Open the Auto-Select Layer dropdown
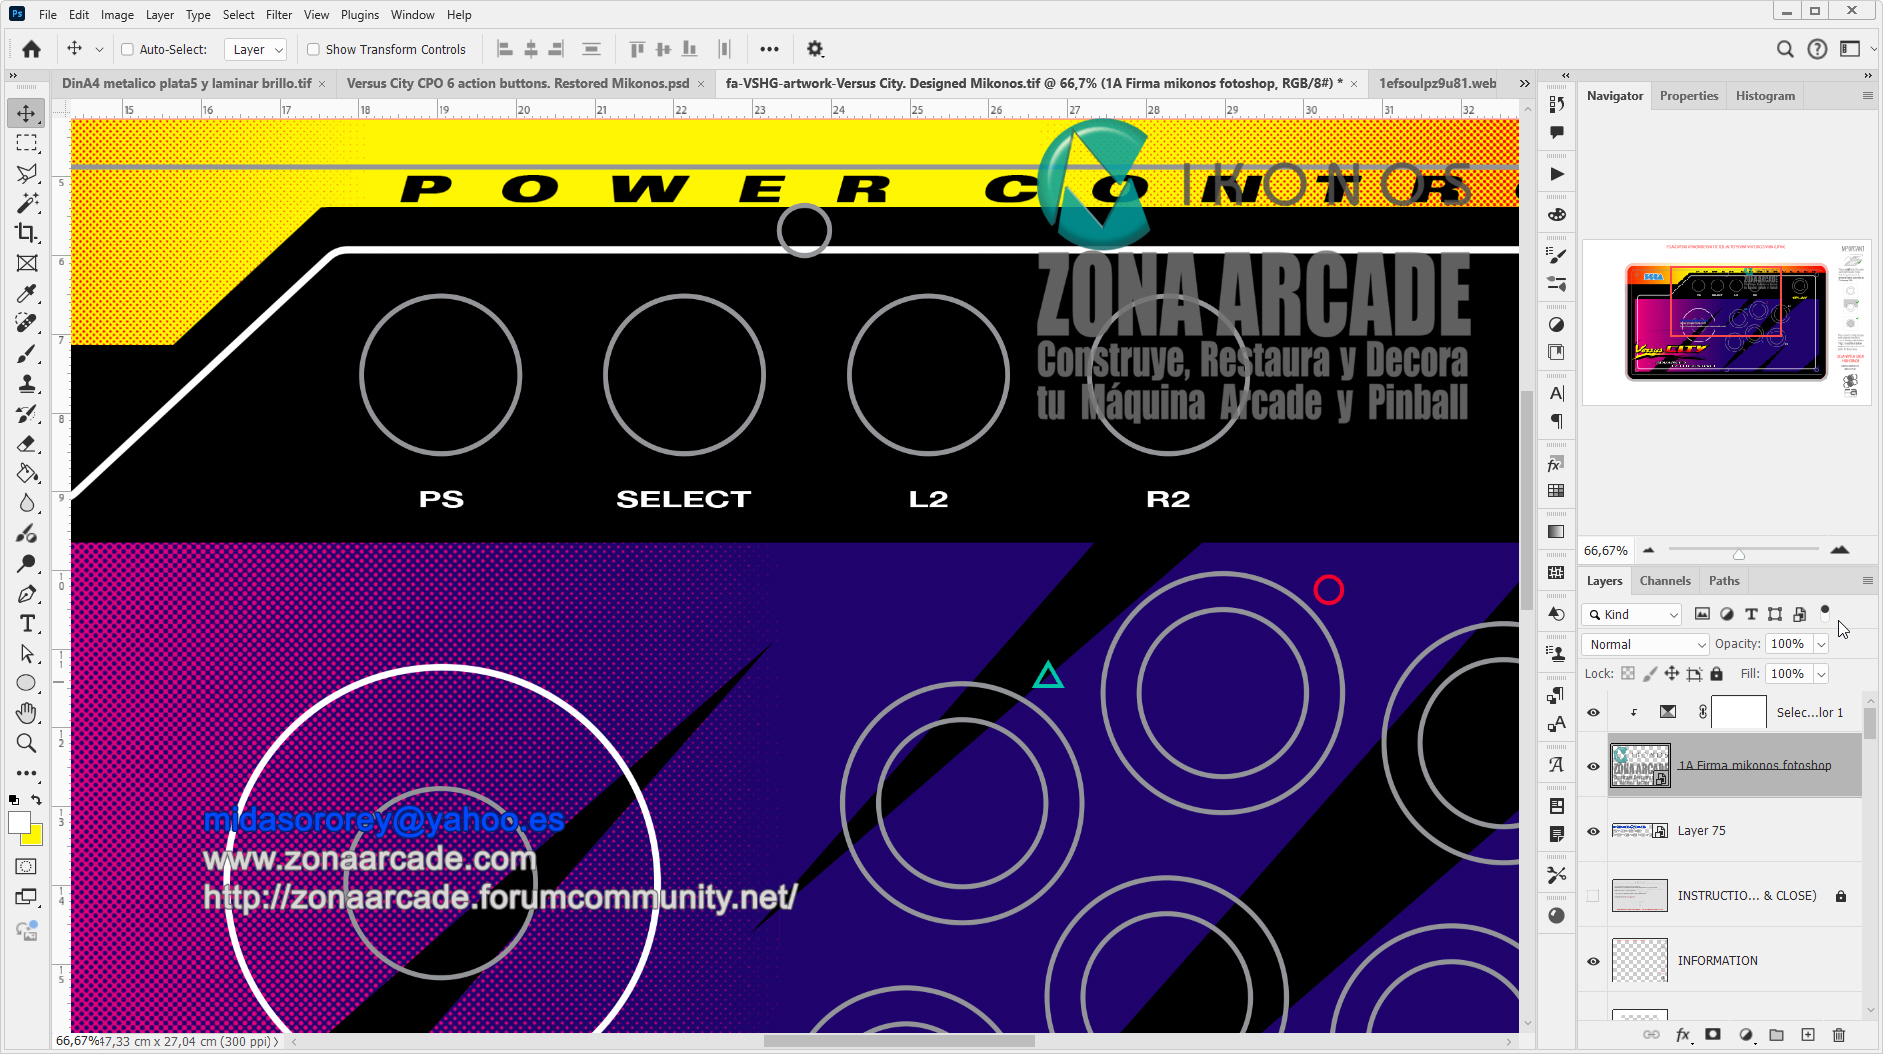This screenshot has height=1054, width=1883. (257, 49)
